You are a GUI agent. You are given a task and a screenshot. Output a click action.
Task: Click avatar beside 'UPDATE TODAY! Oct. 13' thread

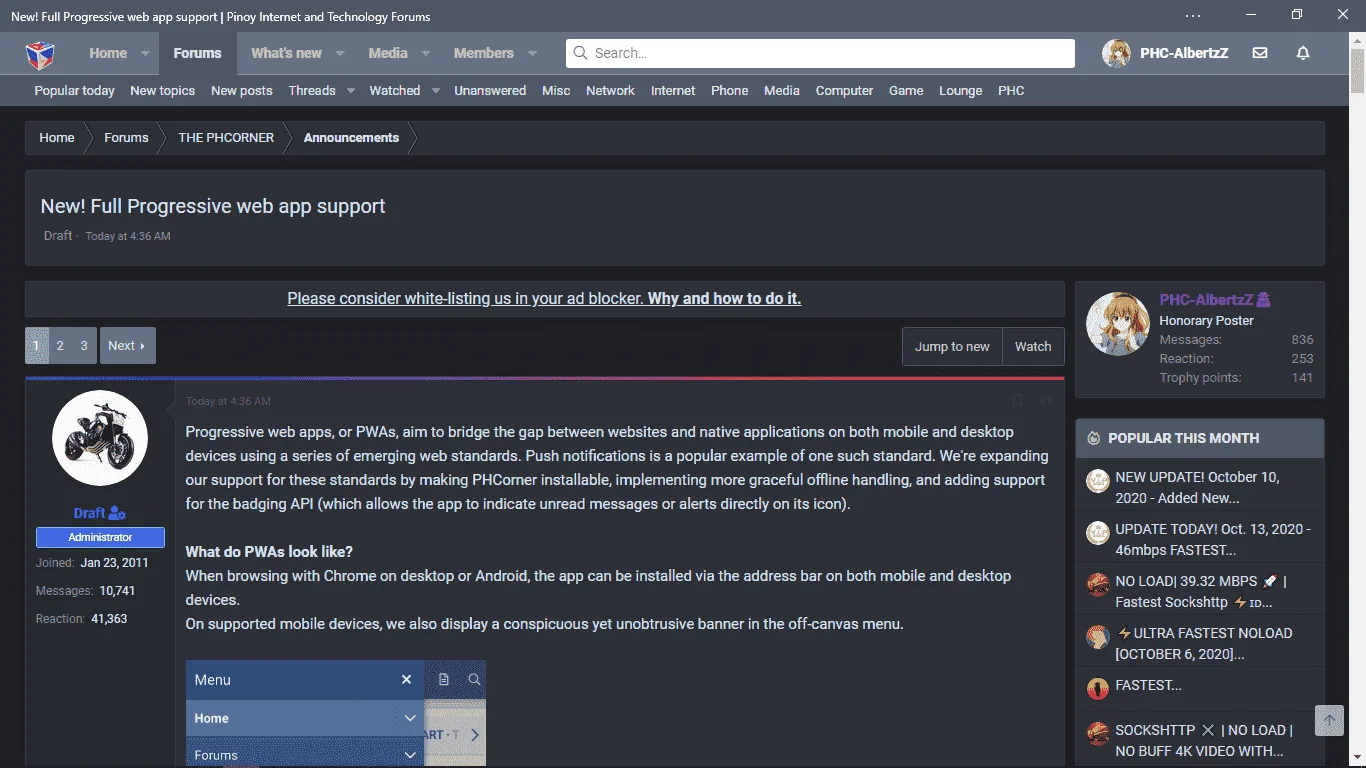coord(1098,532)
